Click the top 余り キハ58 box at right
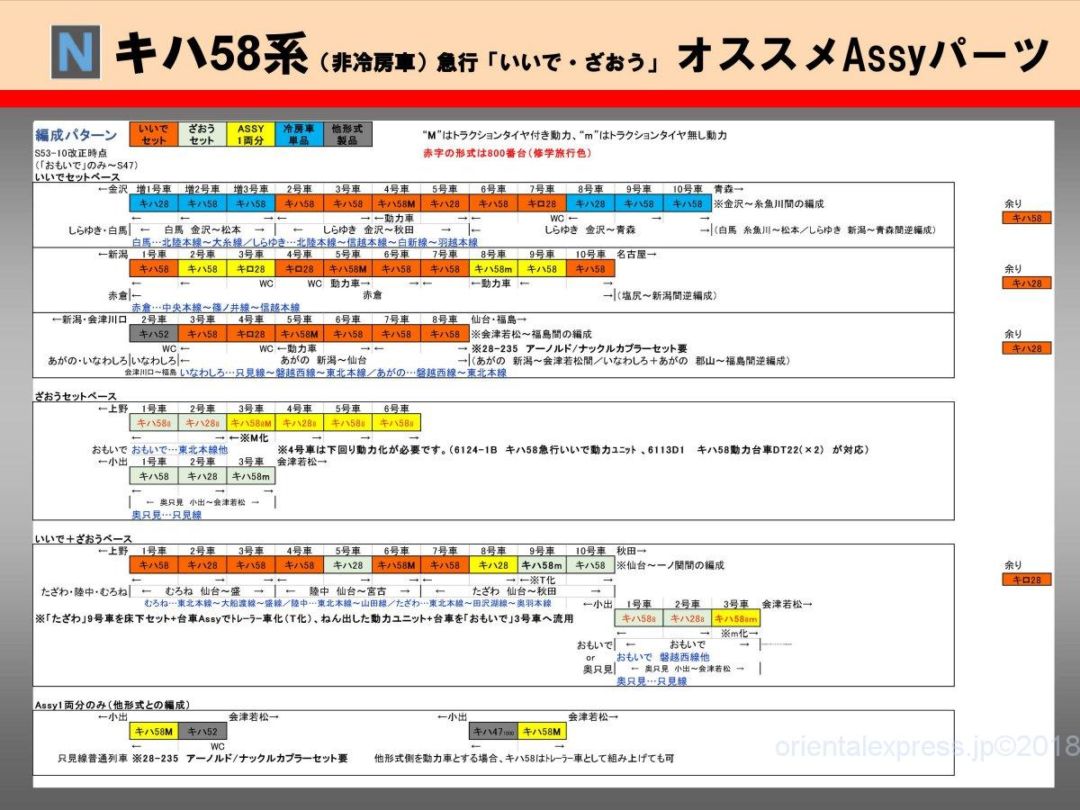Viewport: 1080px width, 810px height. [x=1027, y=218]
